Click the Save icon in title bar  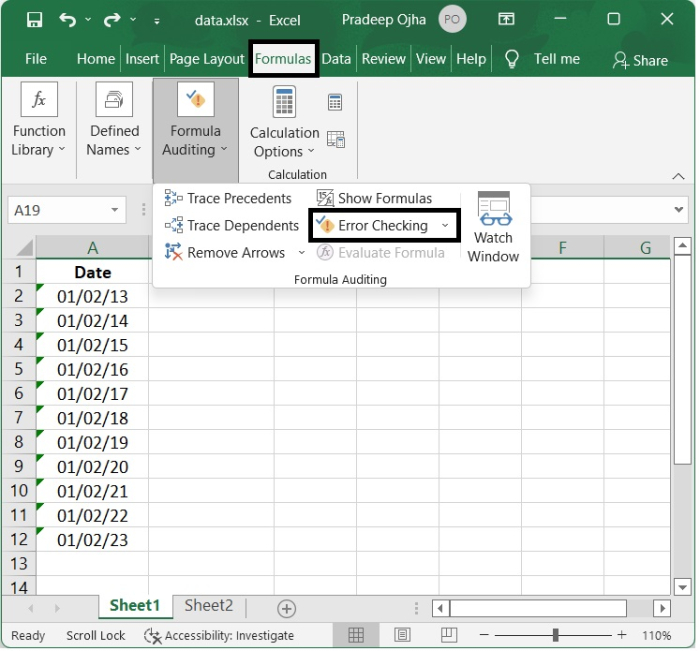click(x=34, y=20)
